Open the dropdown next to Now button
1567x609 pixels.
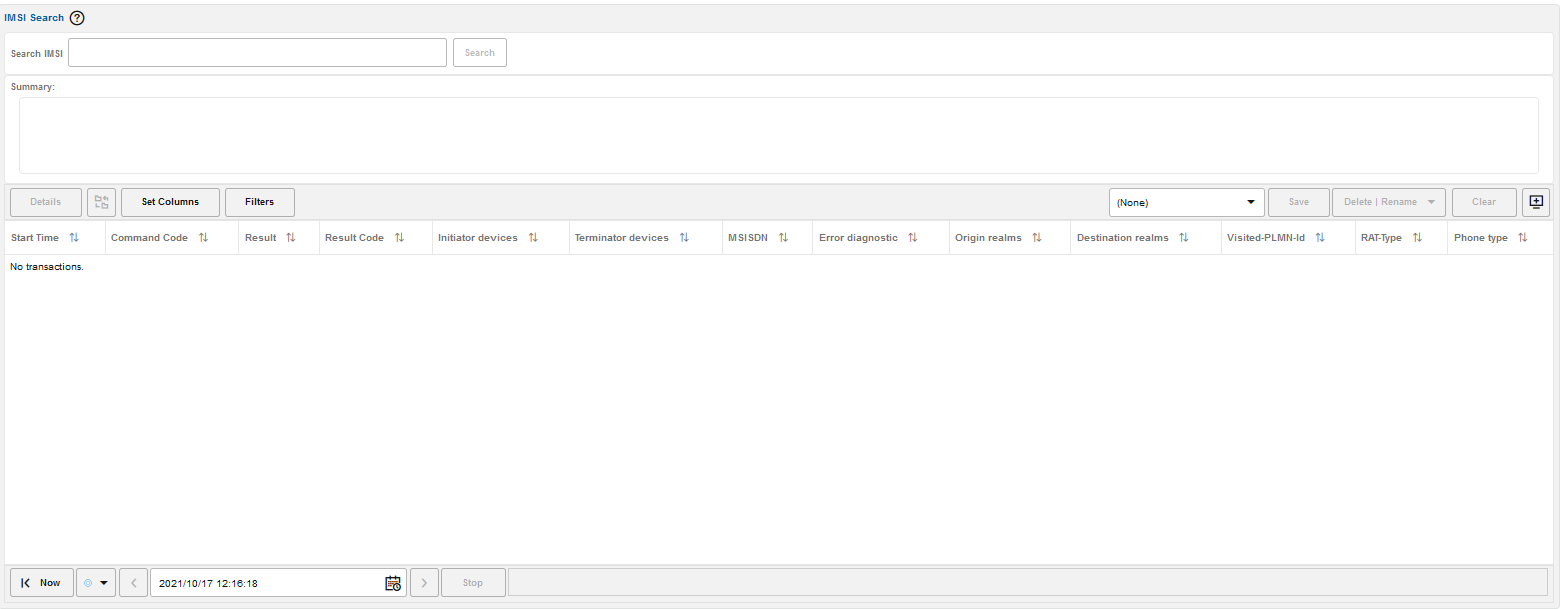(x=96, y=583)
